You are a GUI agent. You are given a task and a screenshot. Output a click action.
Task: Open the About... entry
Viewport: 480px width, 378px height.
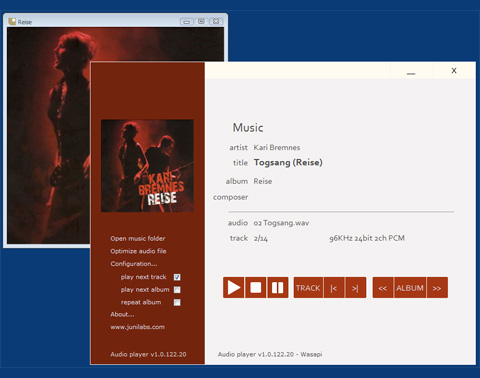(122, 314)
